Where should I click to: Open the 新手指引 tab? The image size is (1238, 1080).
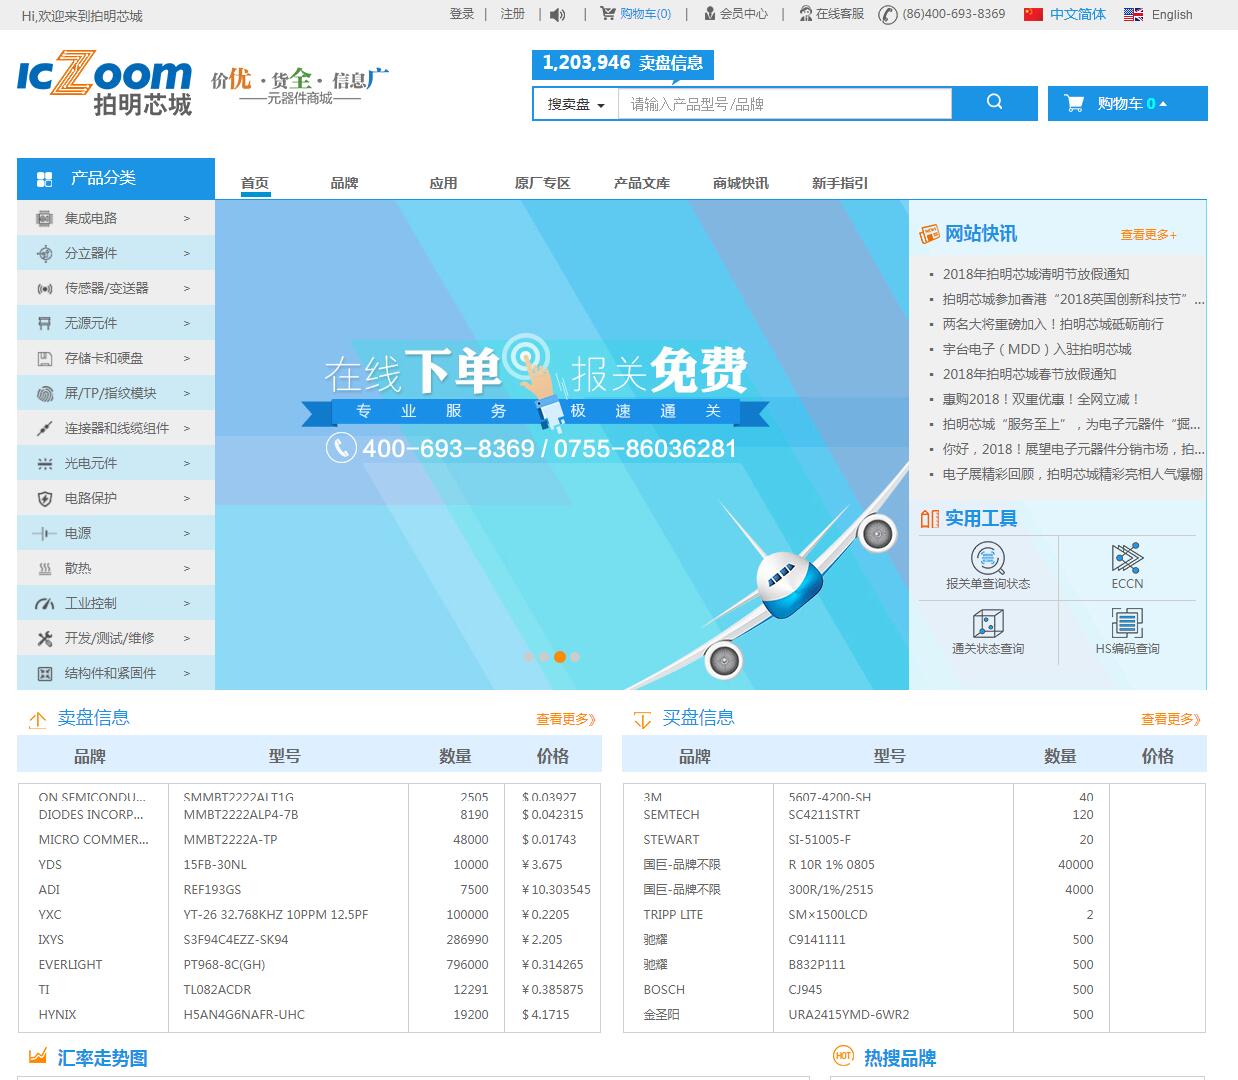pyautogui.click(x=839, y=183)
